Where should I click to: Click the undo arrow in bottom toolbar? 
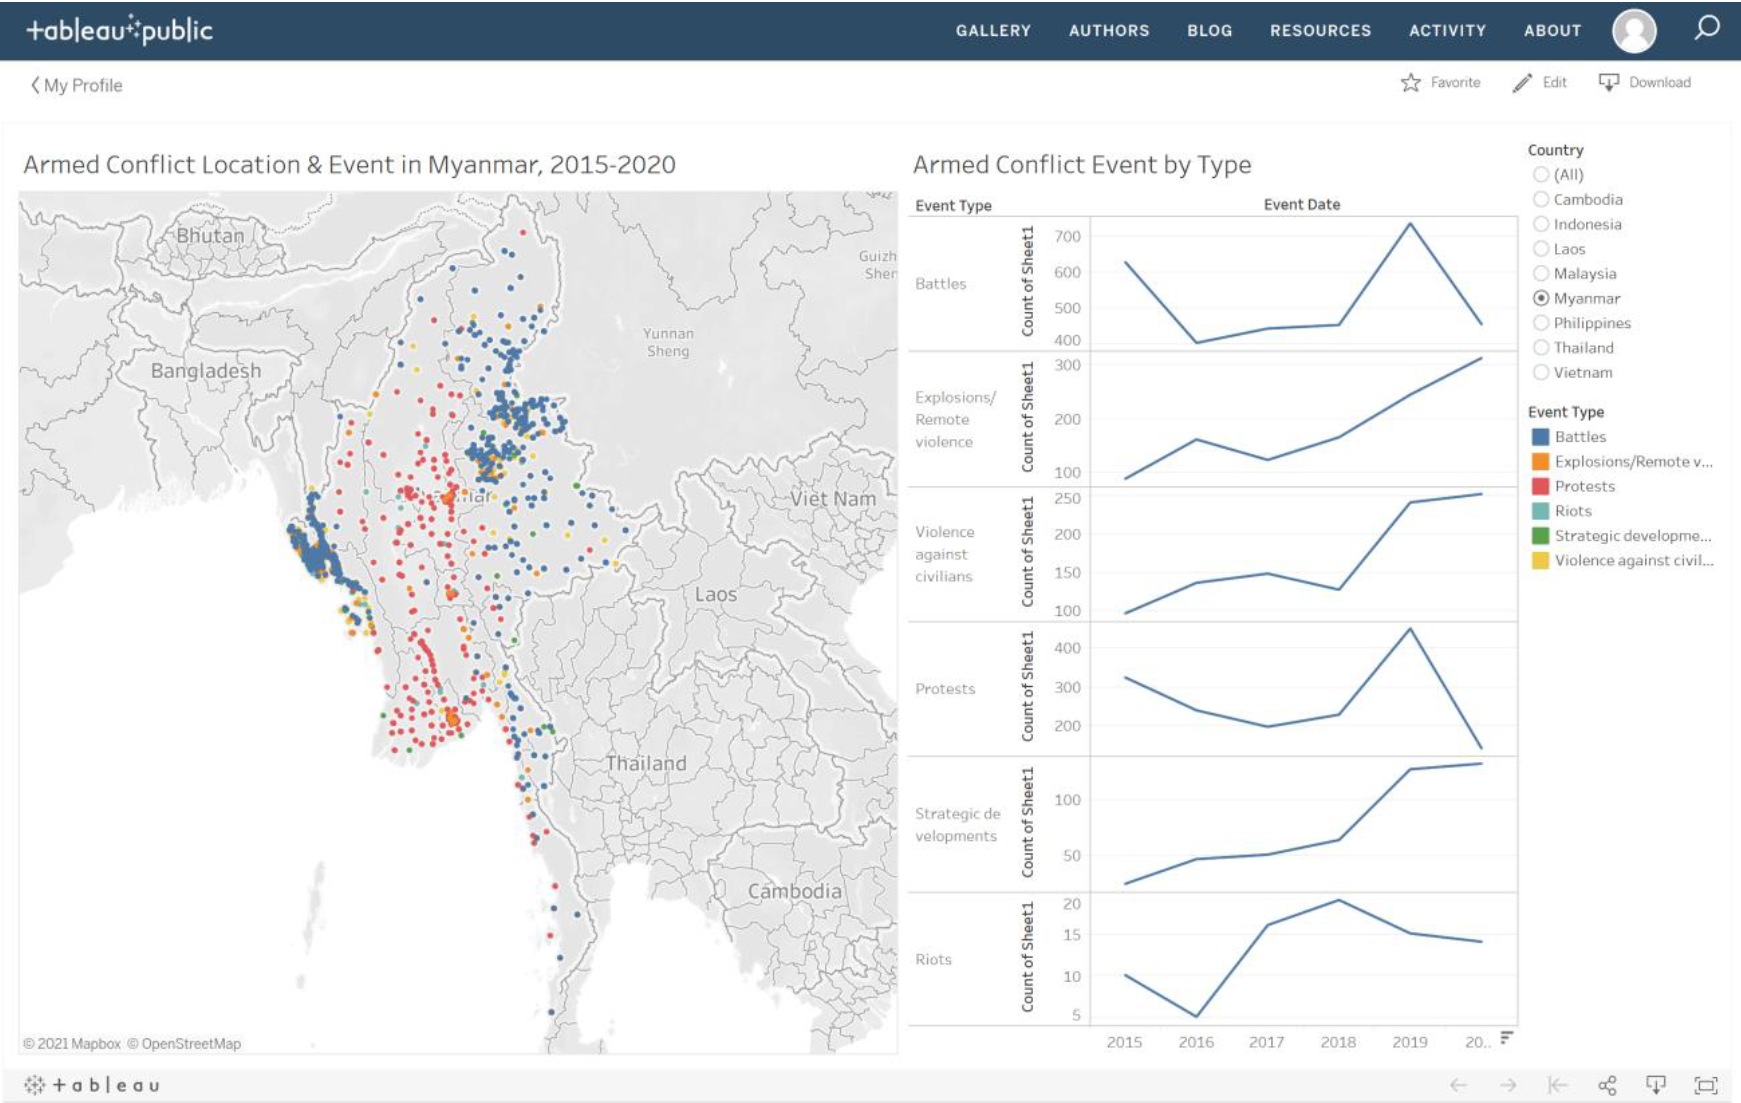coord(1458,1085)
